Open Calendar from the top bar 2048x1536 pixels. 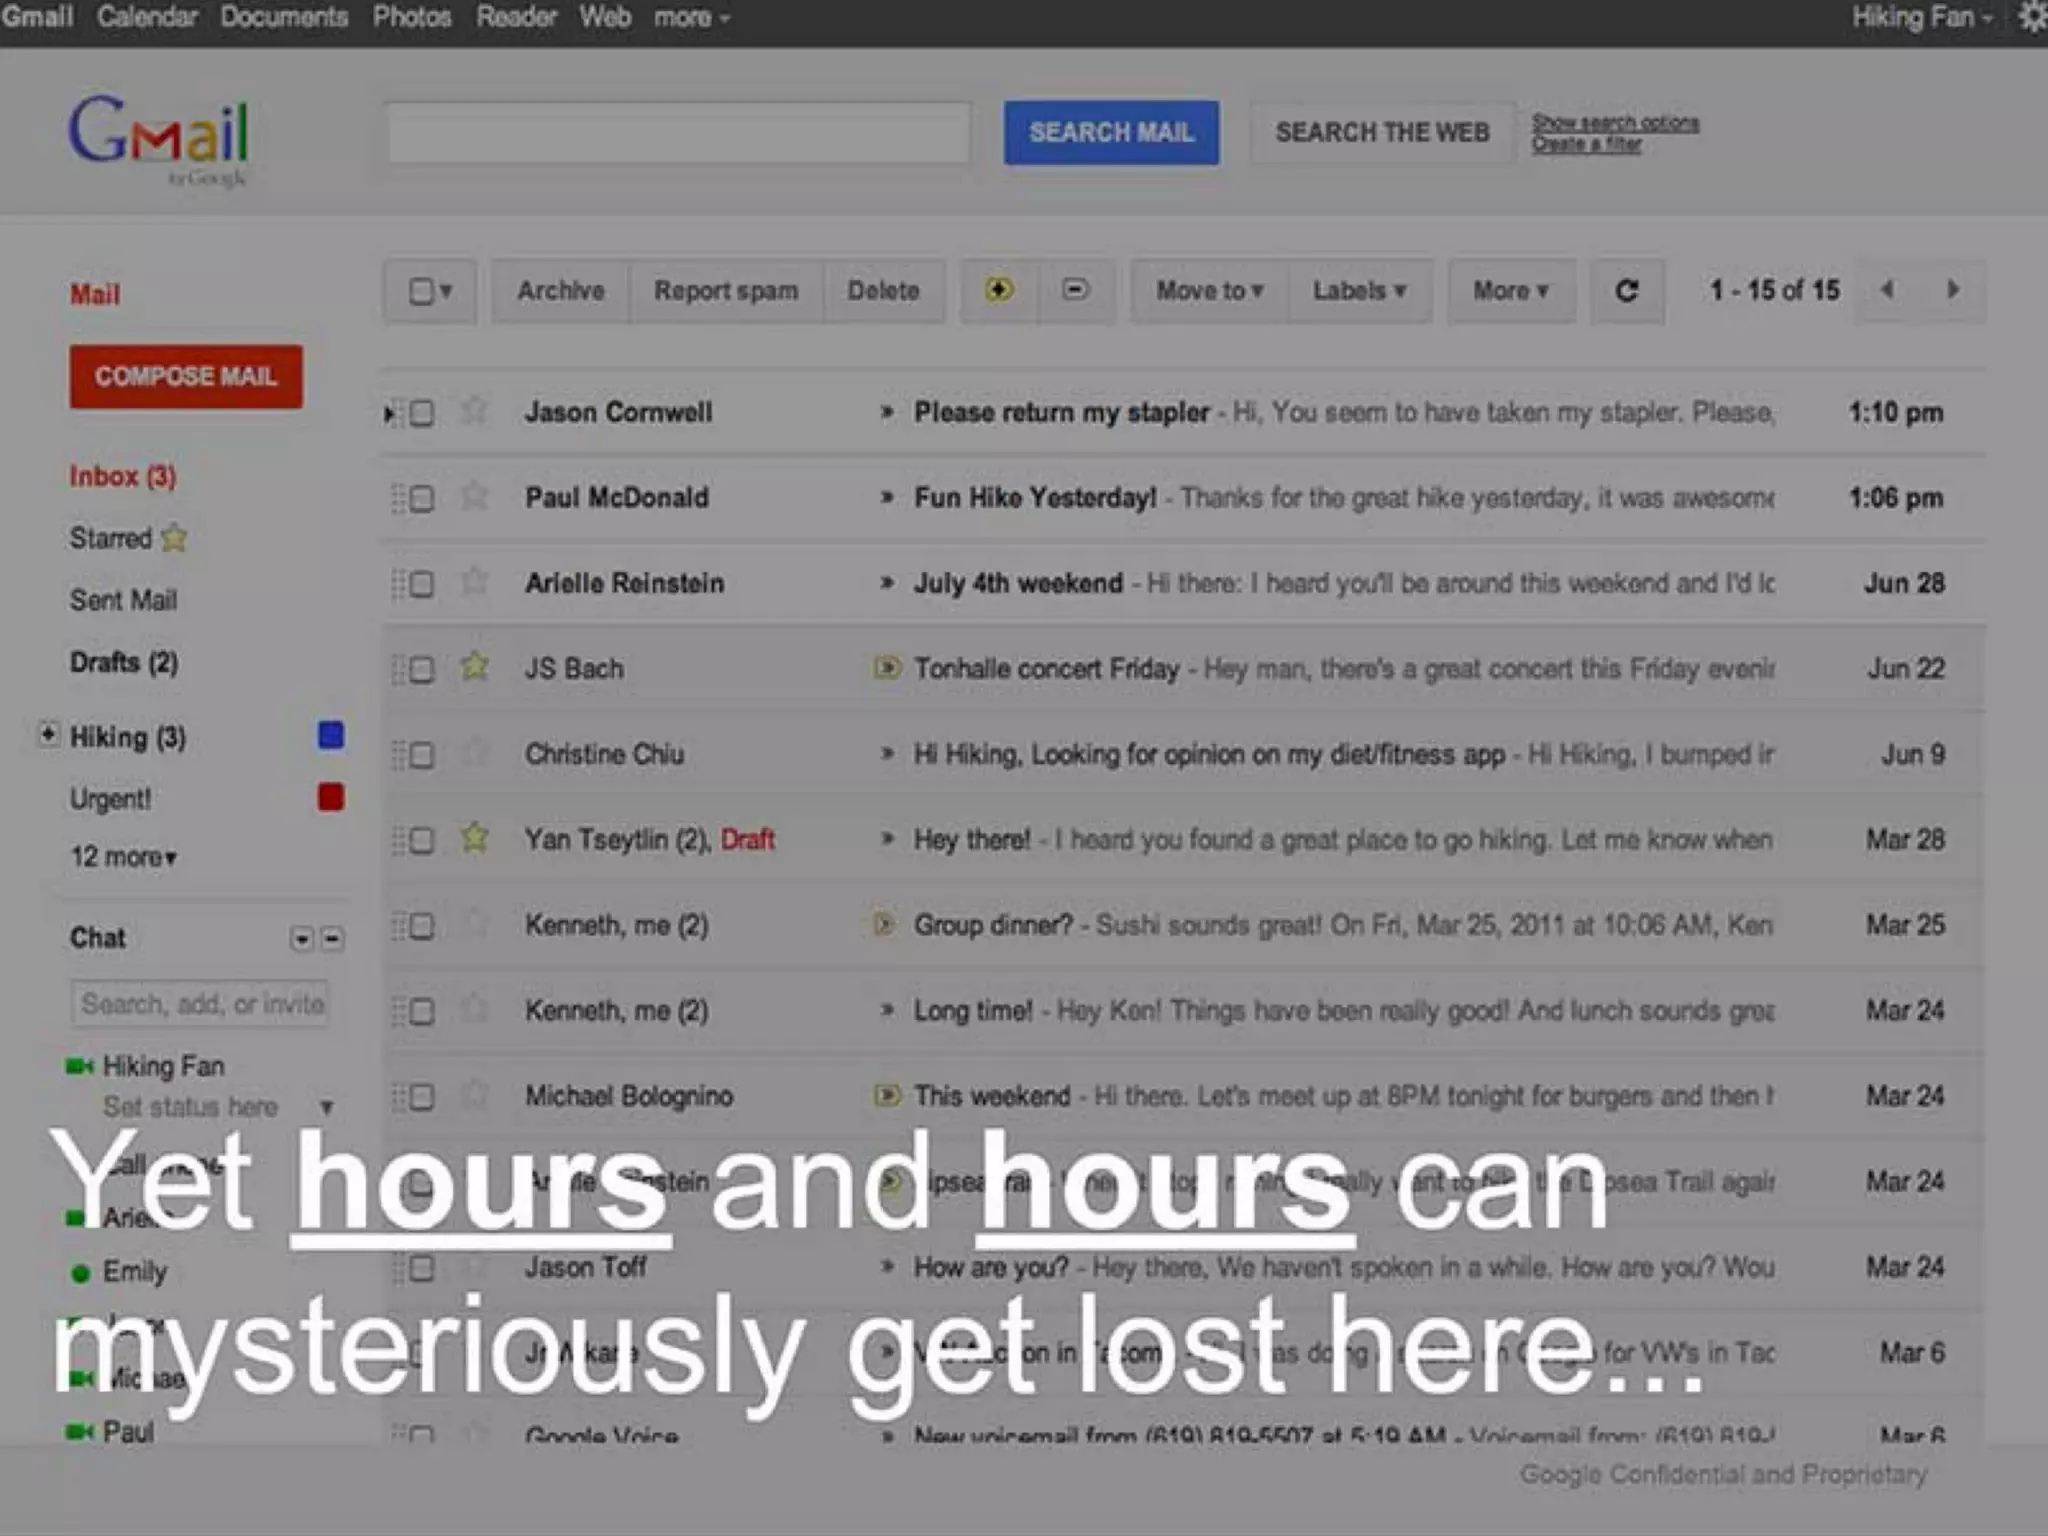coord(147,17)
